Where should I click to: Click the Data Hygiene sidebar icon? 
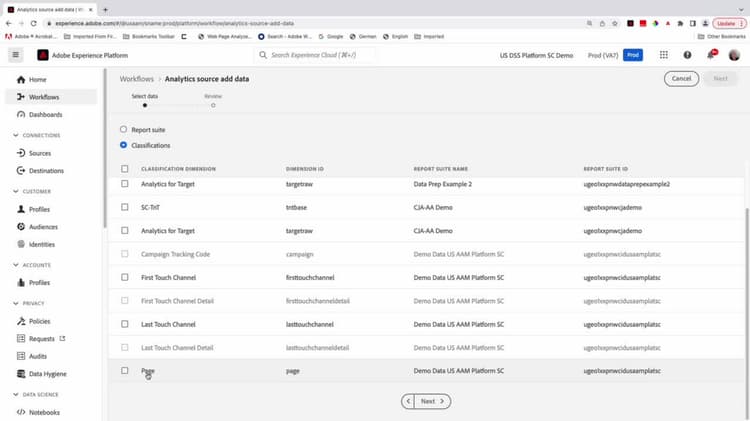tap(21, 374)
